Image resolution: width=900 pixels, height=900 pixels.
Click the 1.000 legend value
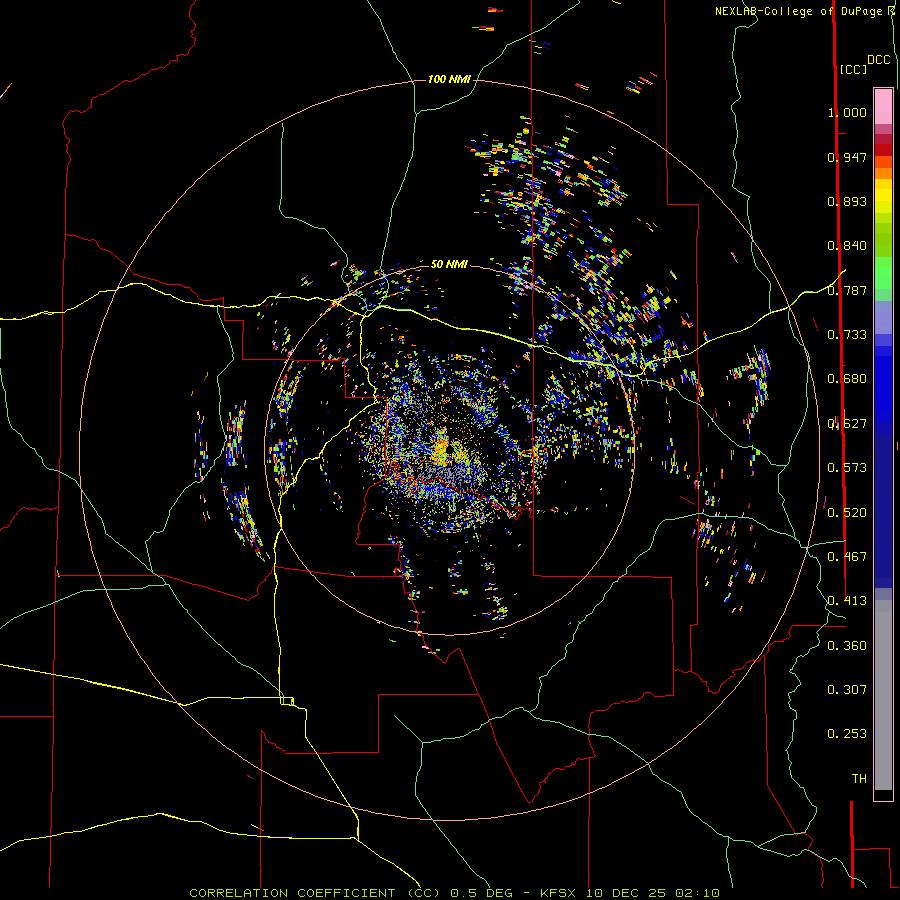tap(847, 112)
